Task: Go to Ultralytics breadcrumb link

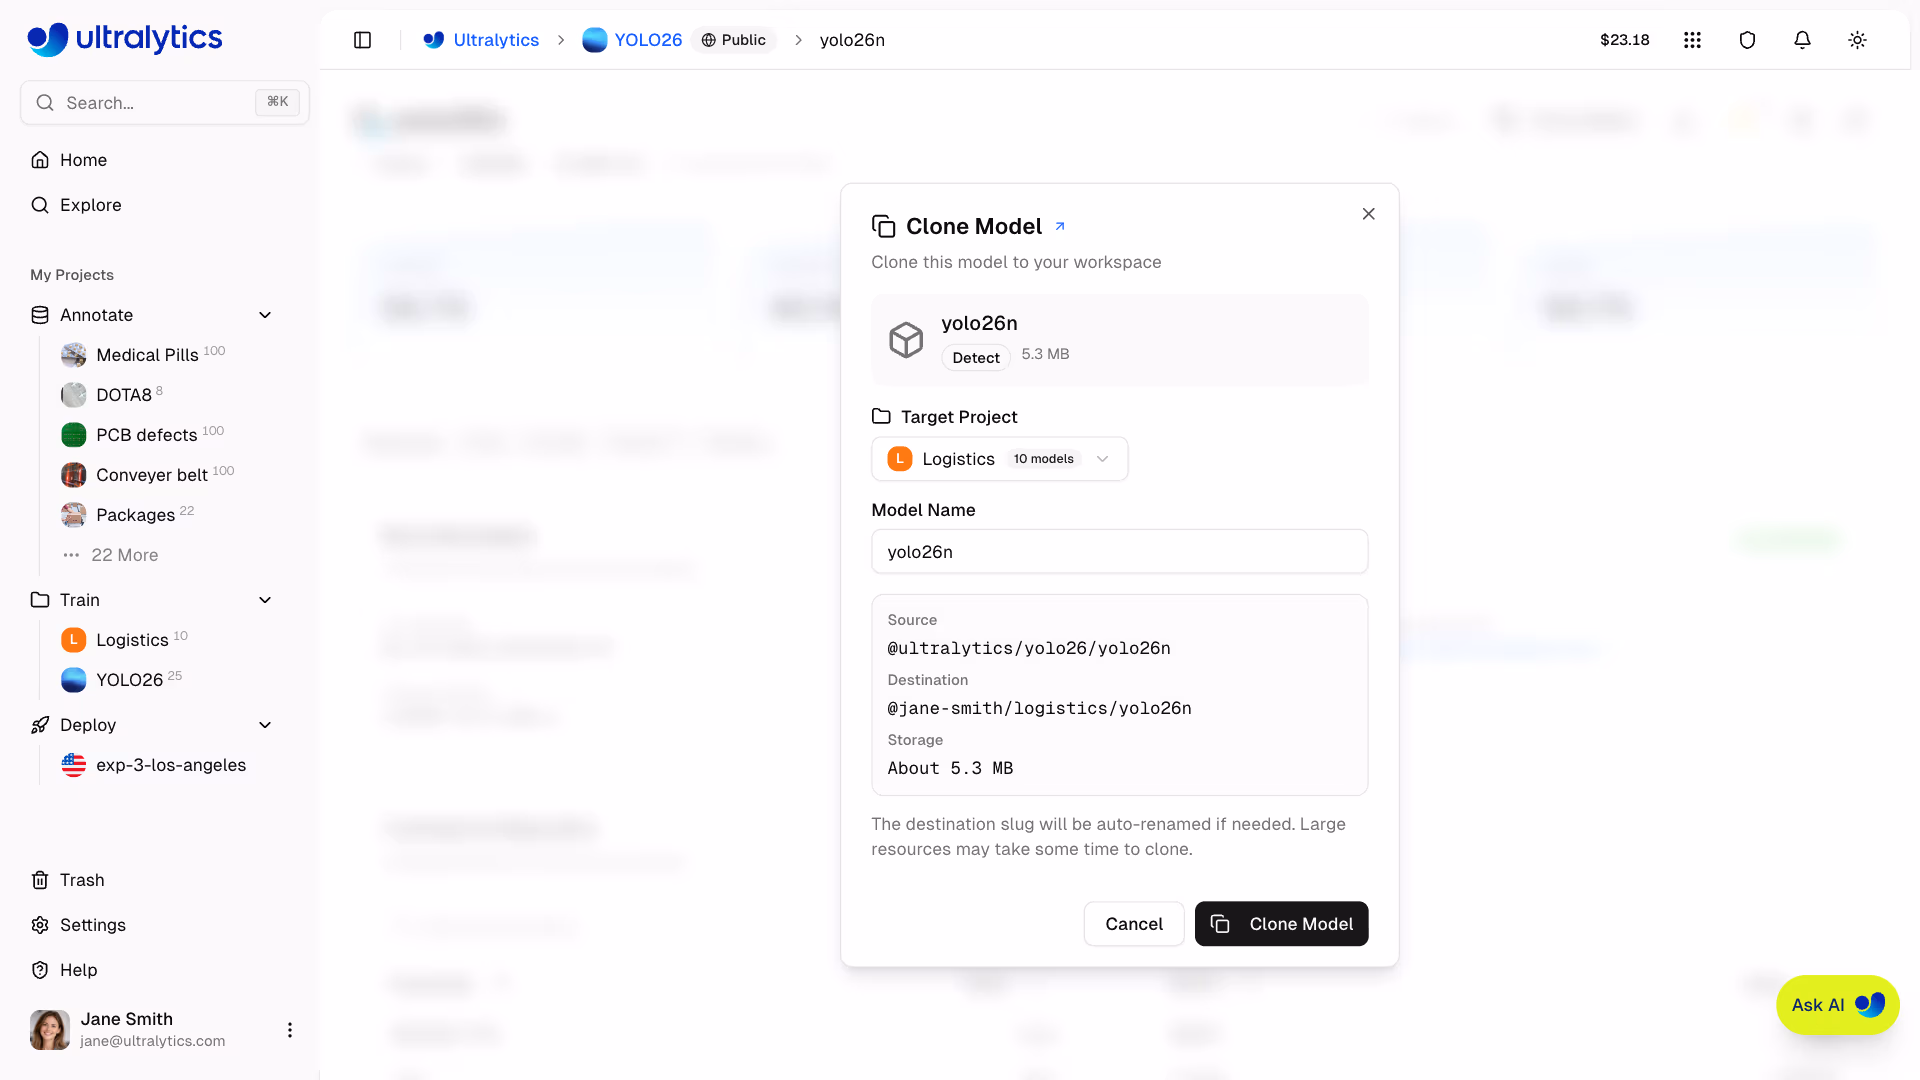Action: pos(496,40)
